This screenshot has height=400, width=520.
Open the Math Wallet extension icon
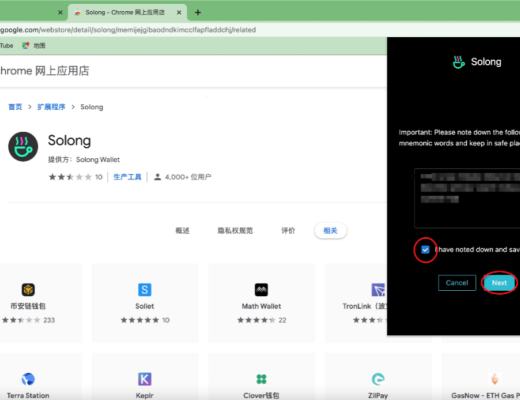pyautogui.click(x=261, y=289)
